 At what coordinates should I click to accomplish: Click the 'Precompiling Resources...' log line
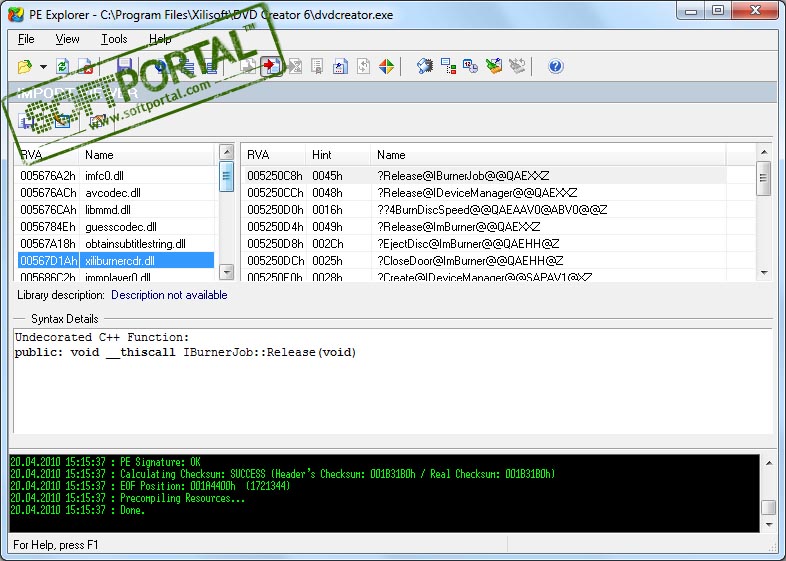[127, 498]
